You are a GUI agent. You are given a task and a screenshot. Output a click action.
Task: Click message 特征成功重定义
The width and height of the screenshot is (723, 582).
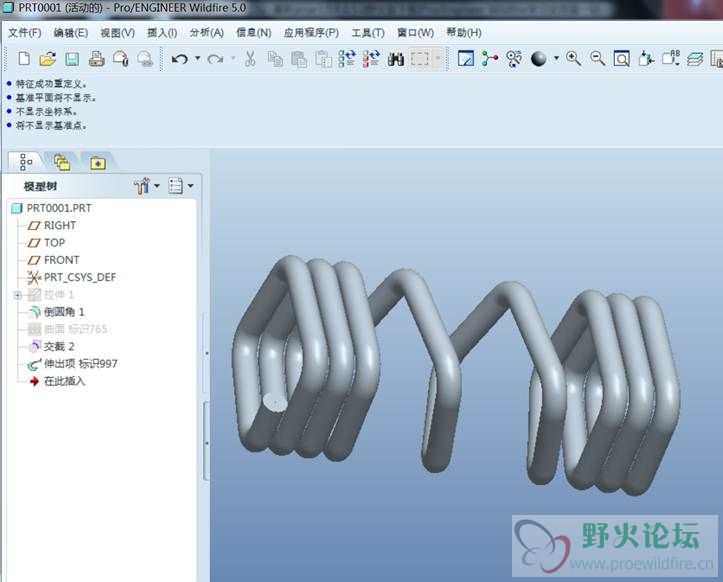pos(51,84)
